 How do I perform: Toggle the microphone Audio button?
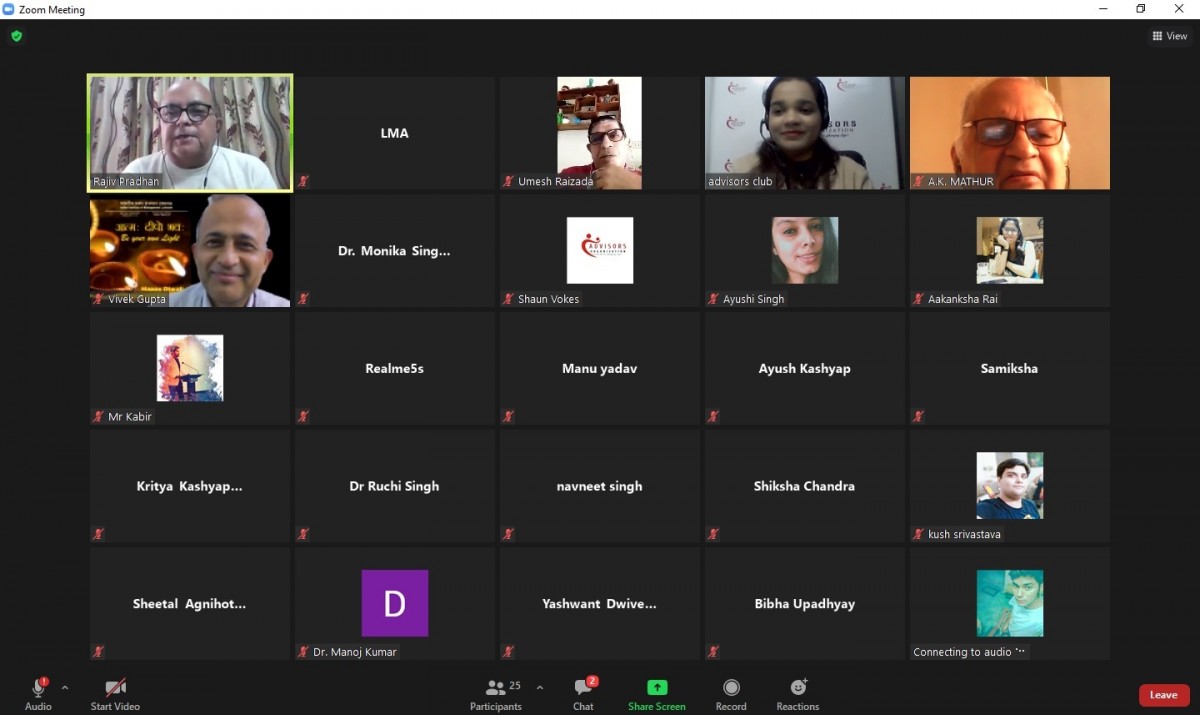click(x=38, y=694)
